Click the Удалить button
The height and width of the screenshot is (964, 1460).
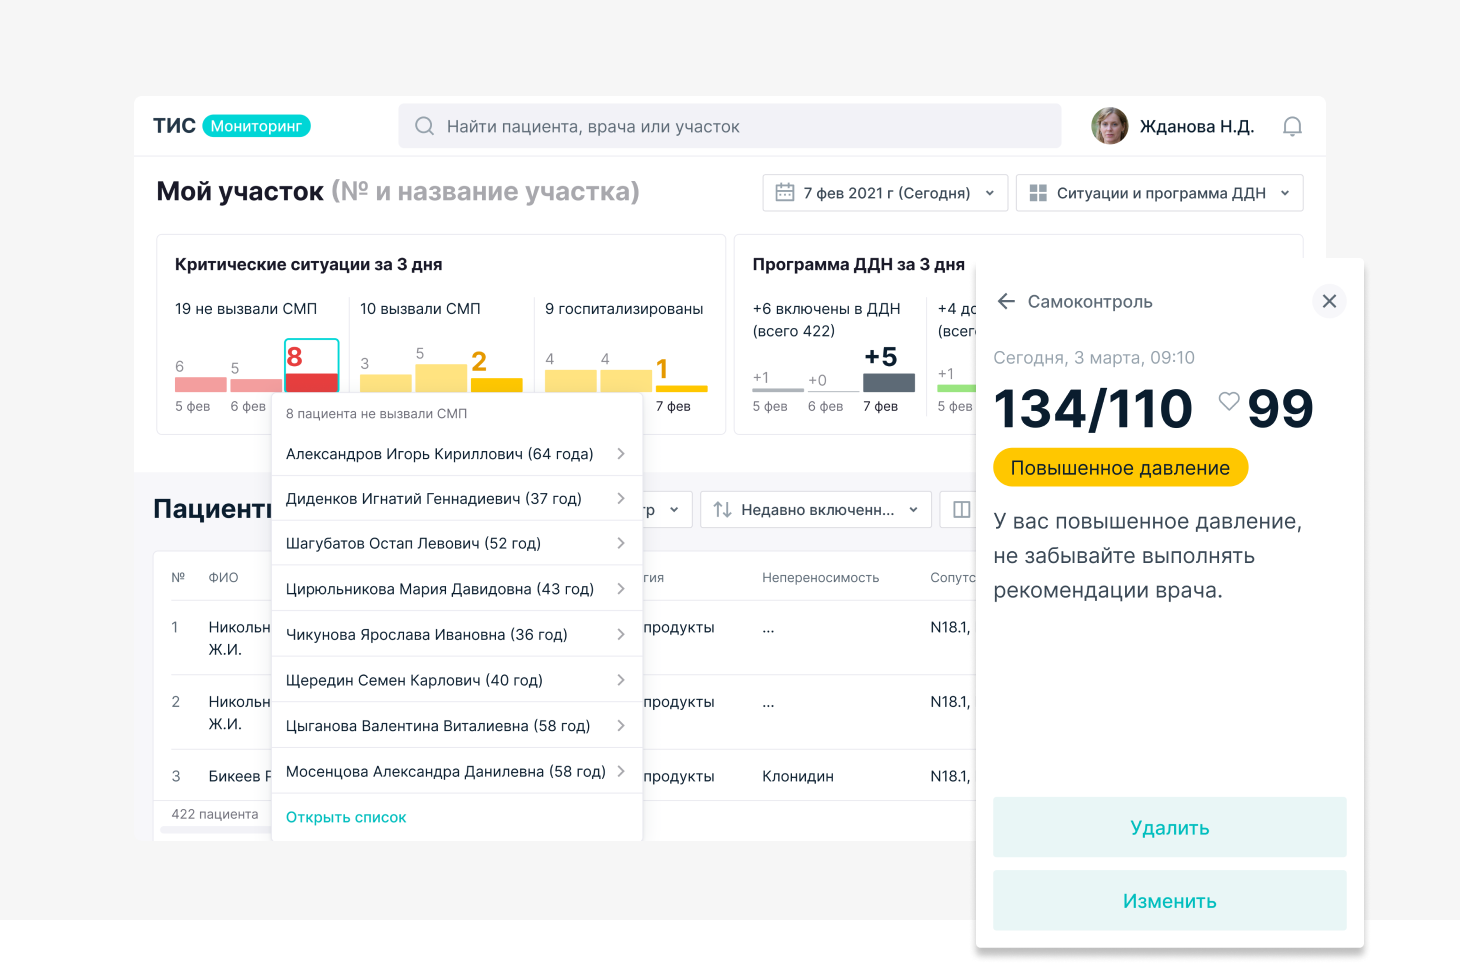tap(1169, 827)
